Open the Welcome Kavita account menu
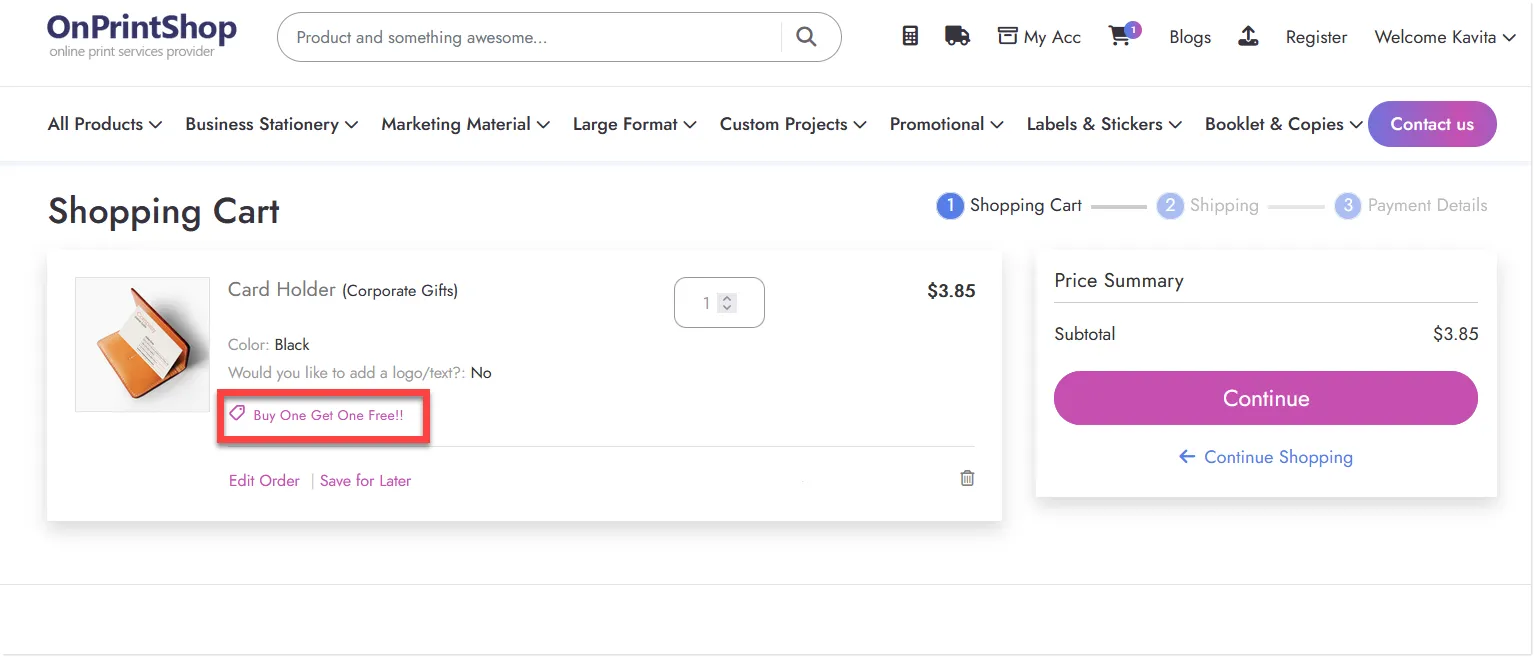1536x659 pixels. coord(1445,37)
